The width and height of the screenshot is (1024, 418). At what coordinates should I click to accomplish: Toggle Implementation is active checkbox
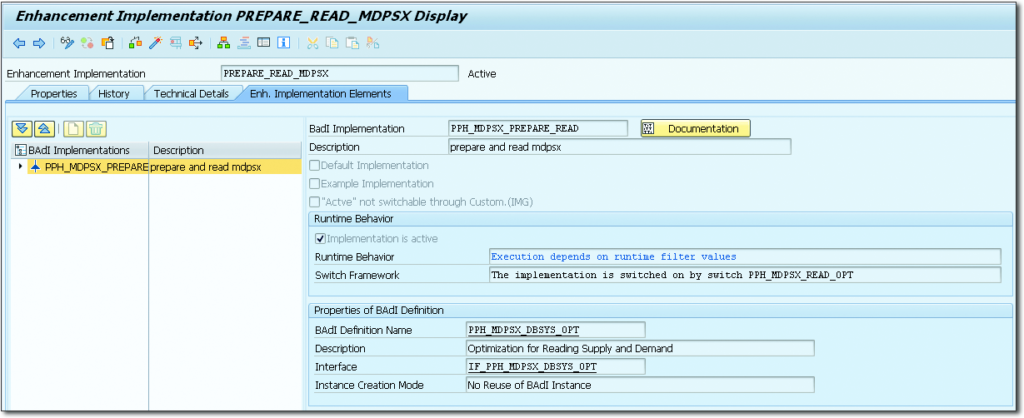320,238
